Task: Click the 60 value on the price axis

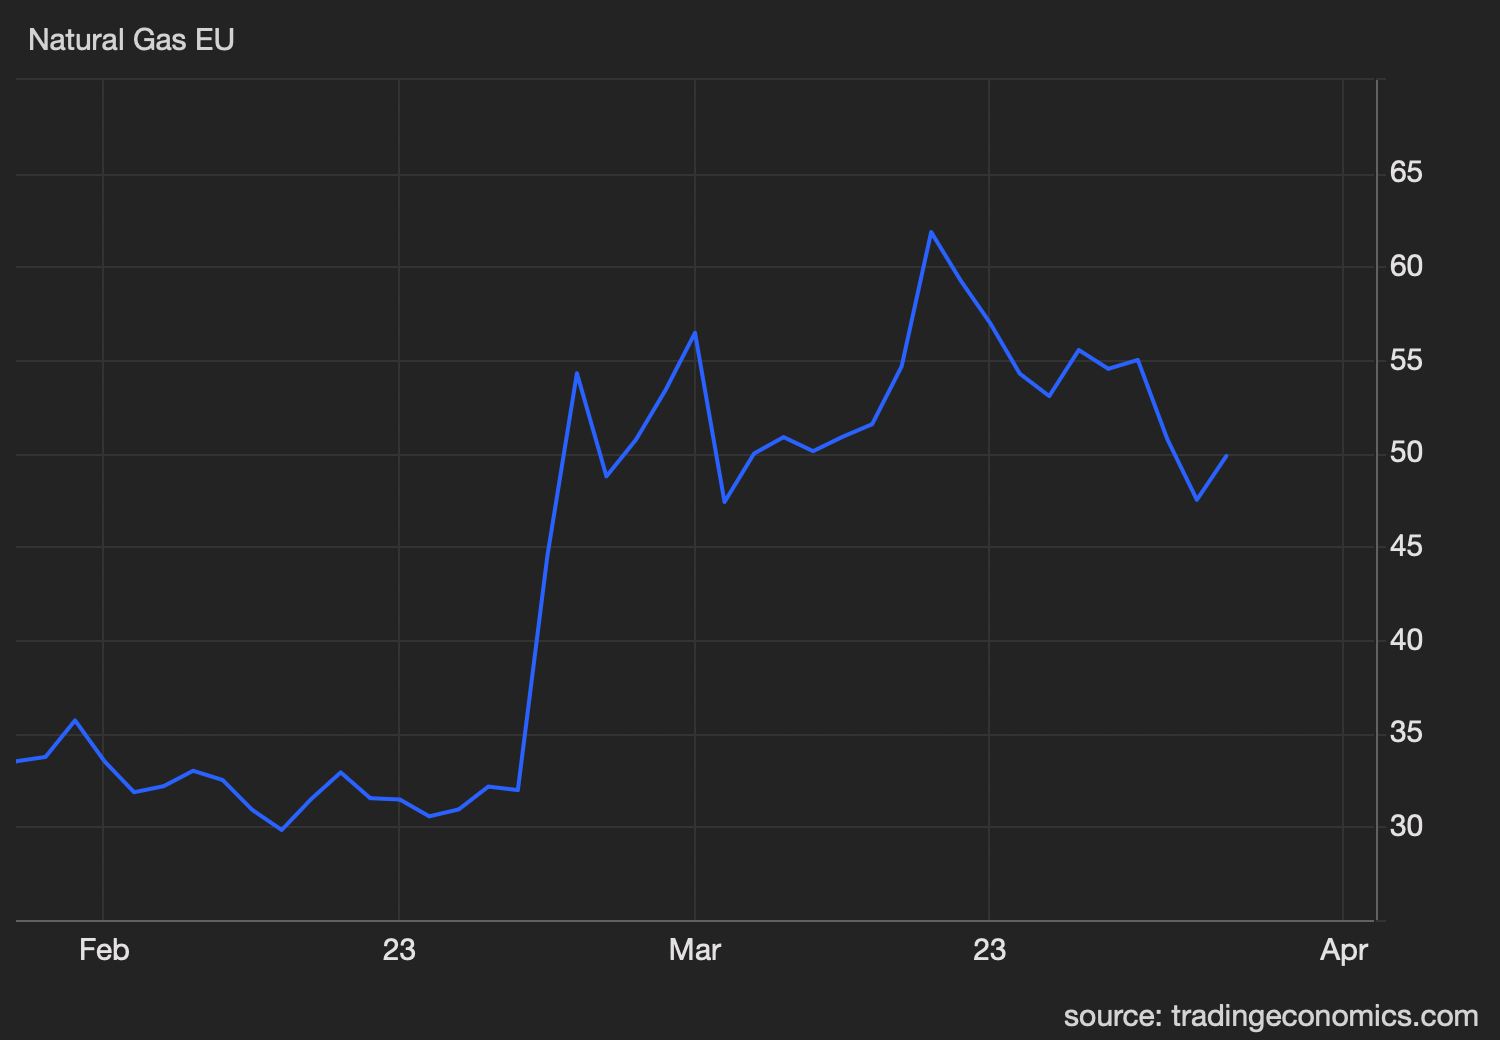Action: [1405, 266]
